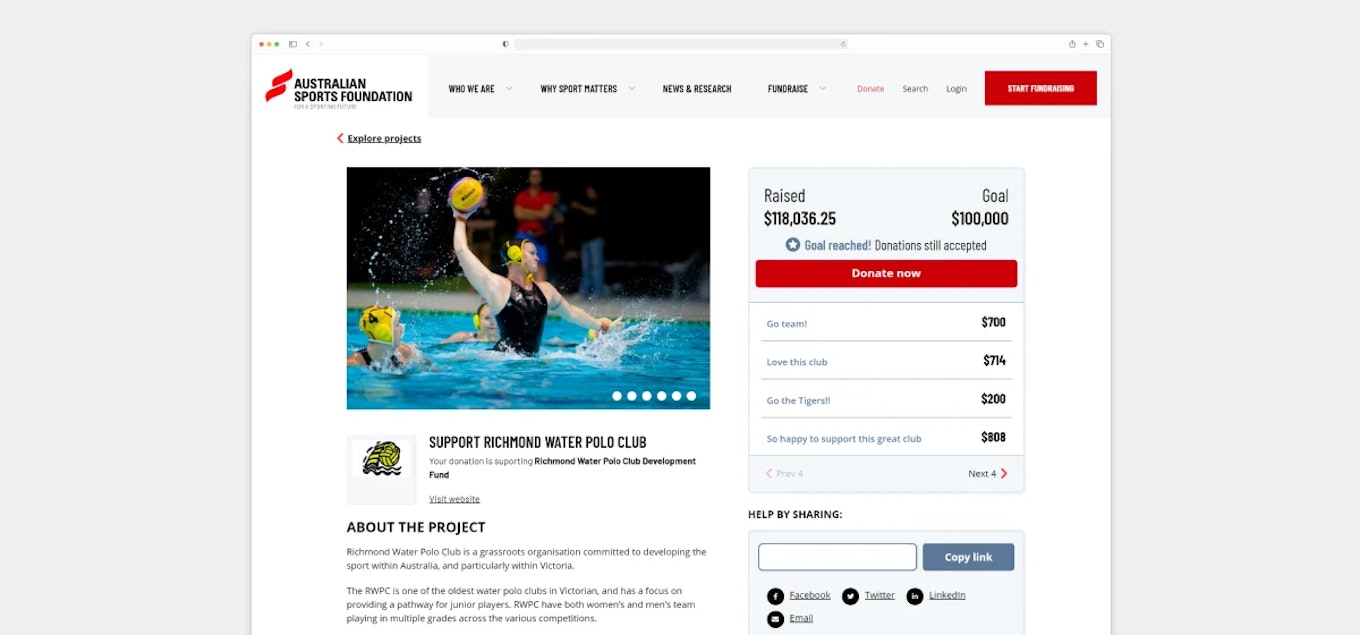Select the third carousel dot

pos(647,396)
